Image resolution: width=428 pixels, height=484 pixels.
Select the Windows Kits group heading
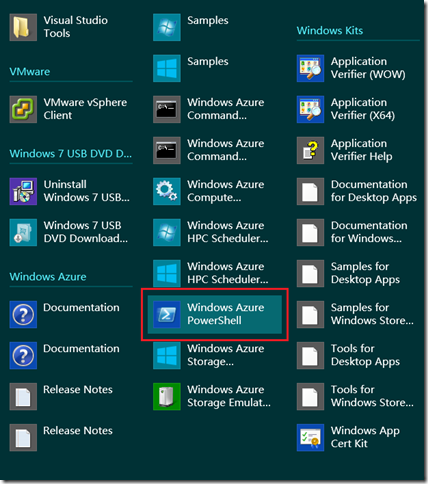click(330, 31)
